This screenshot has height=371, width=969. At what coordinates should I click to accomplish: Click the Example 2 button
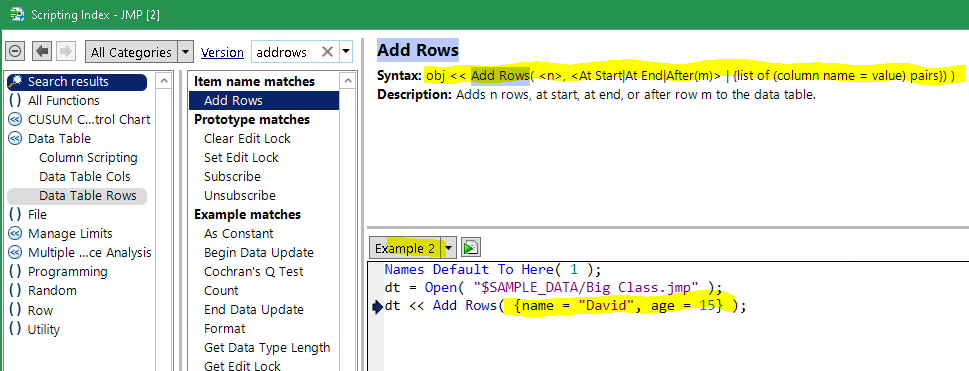(x=406, y=249)
